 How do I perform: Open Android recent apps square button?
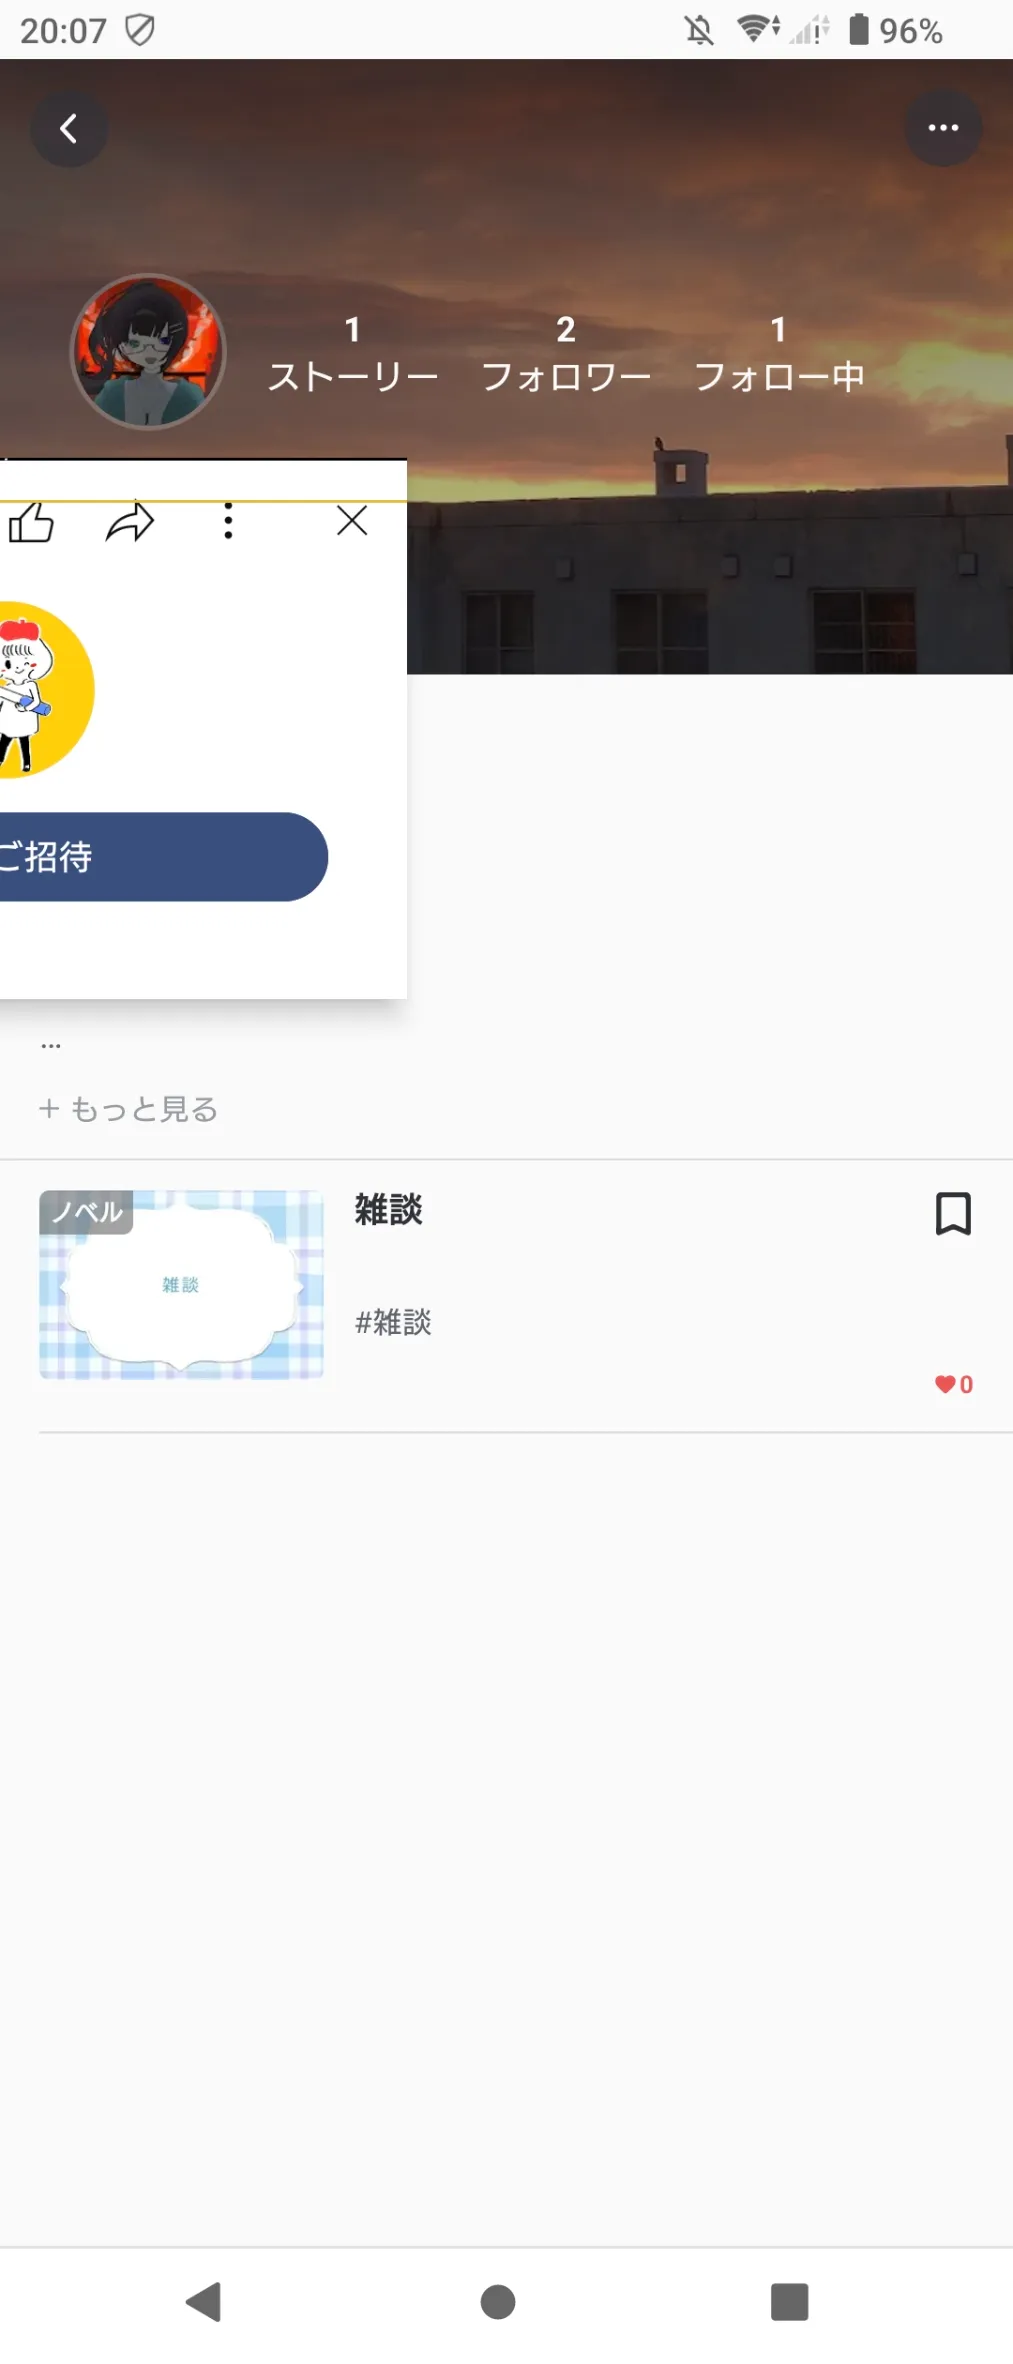click(789, 2301)
